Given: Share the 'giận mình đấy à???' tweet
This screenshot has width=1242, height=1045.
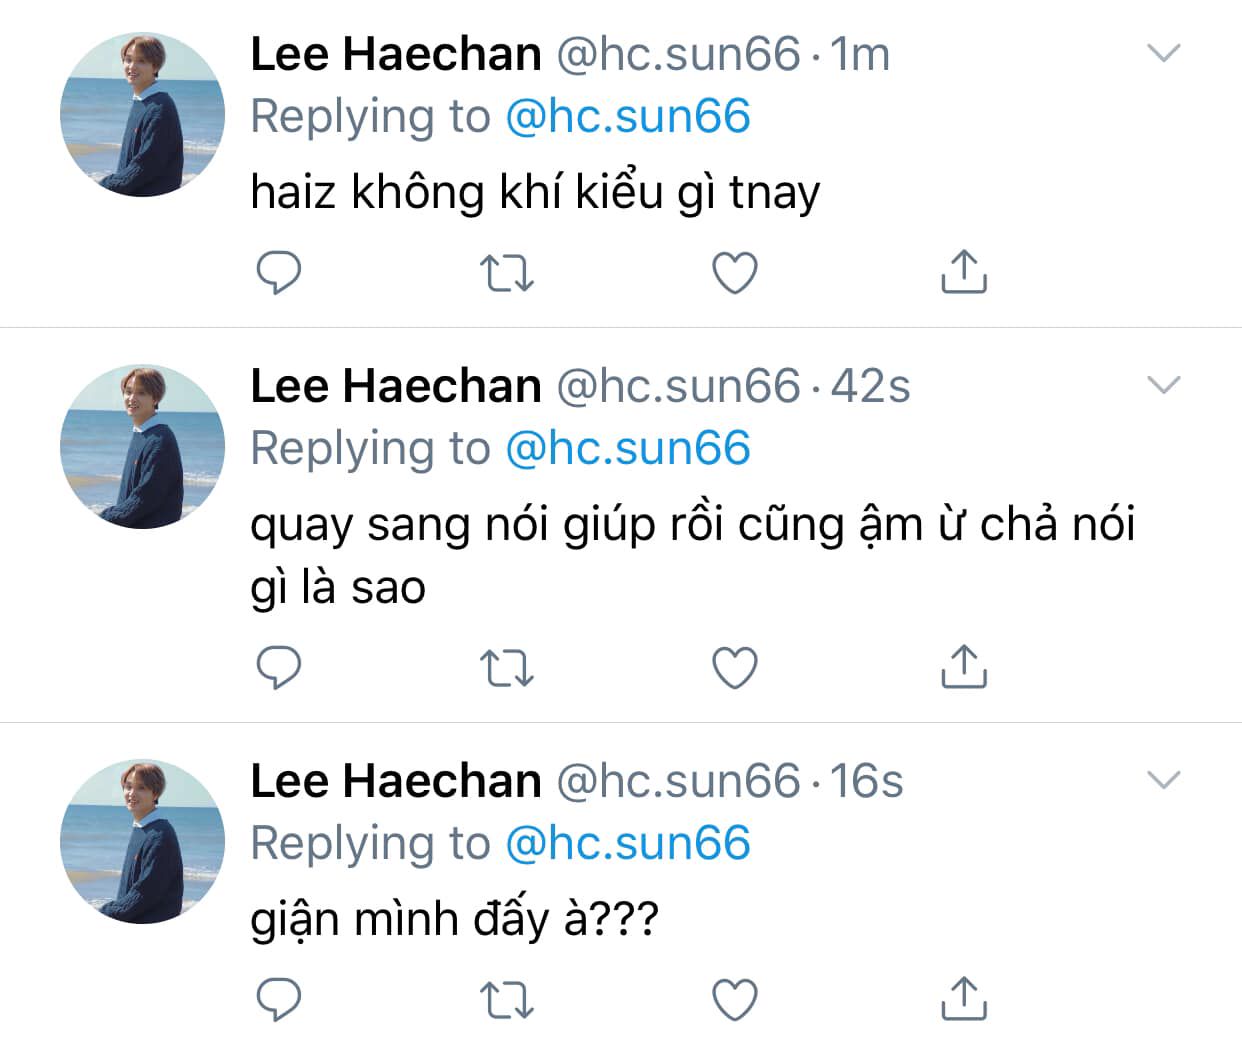Looking at the screenshot, I should click(964, 999).
